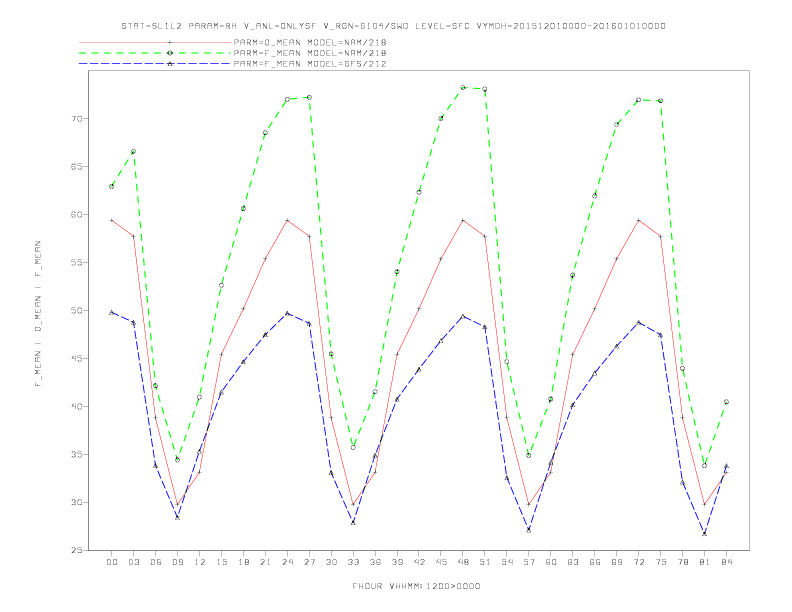
Task: Click x-axis tick label 72
Action: tap(638, 562)
